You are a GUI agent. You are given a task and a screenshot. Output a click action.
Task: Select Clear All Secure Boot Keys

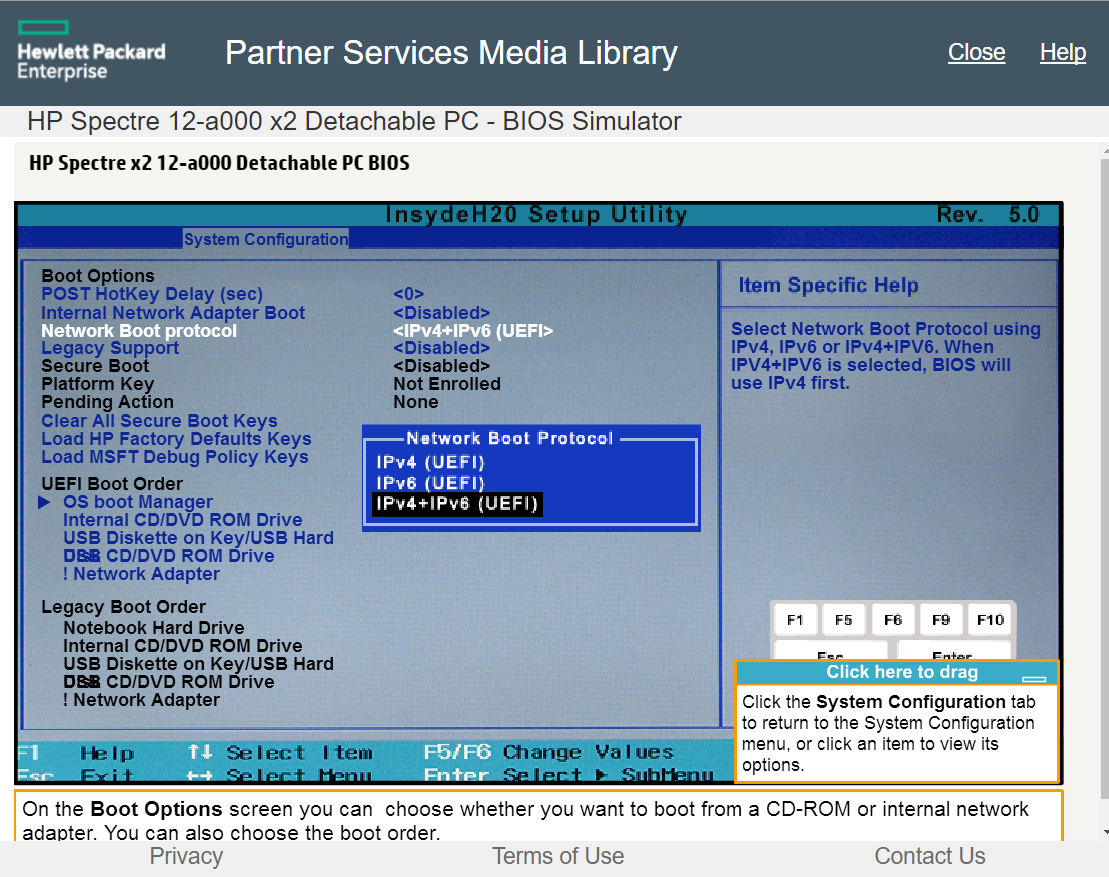tap(159, 421)
